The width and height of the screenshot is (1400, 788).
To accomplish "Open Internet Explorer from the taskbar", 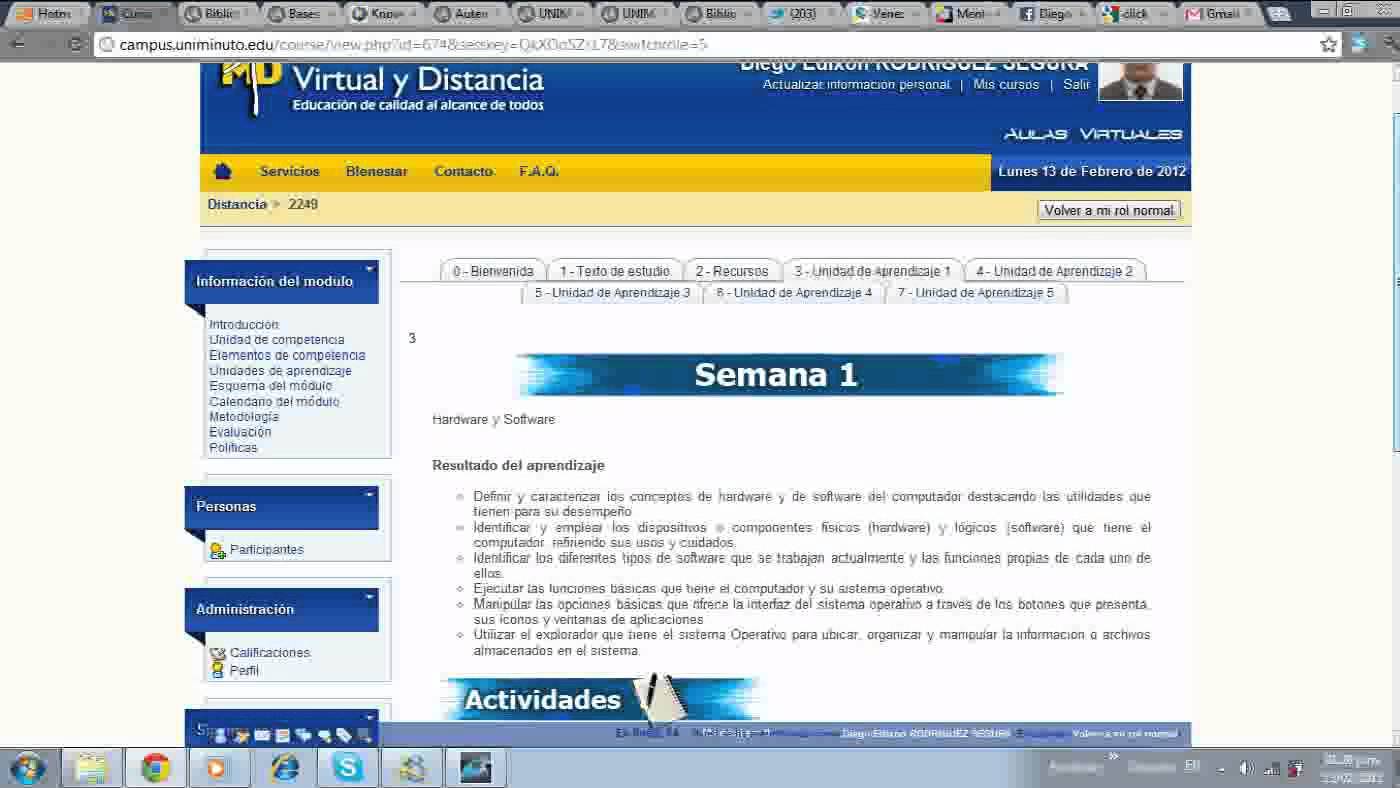I will (285, 768).
